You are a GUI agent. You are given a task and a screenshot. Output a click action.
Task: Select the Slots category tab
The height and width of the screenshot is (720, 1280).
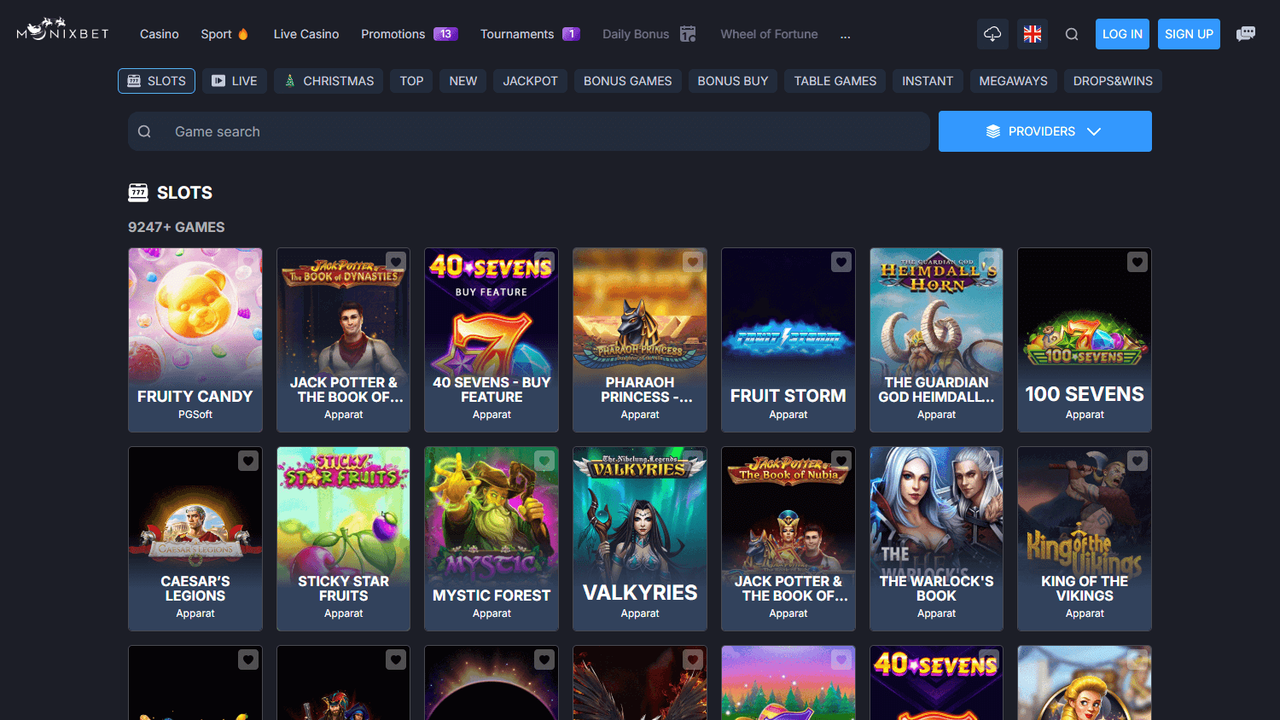[x=157, y=81]
